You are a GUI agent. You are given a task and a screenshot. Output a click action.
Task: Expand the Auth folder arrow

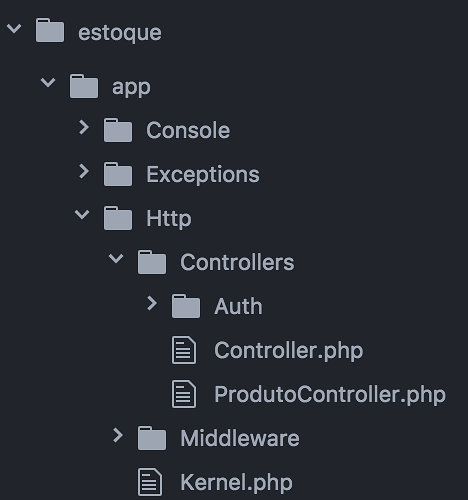click(x=152, y=303)
